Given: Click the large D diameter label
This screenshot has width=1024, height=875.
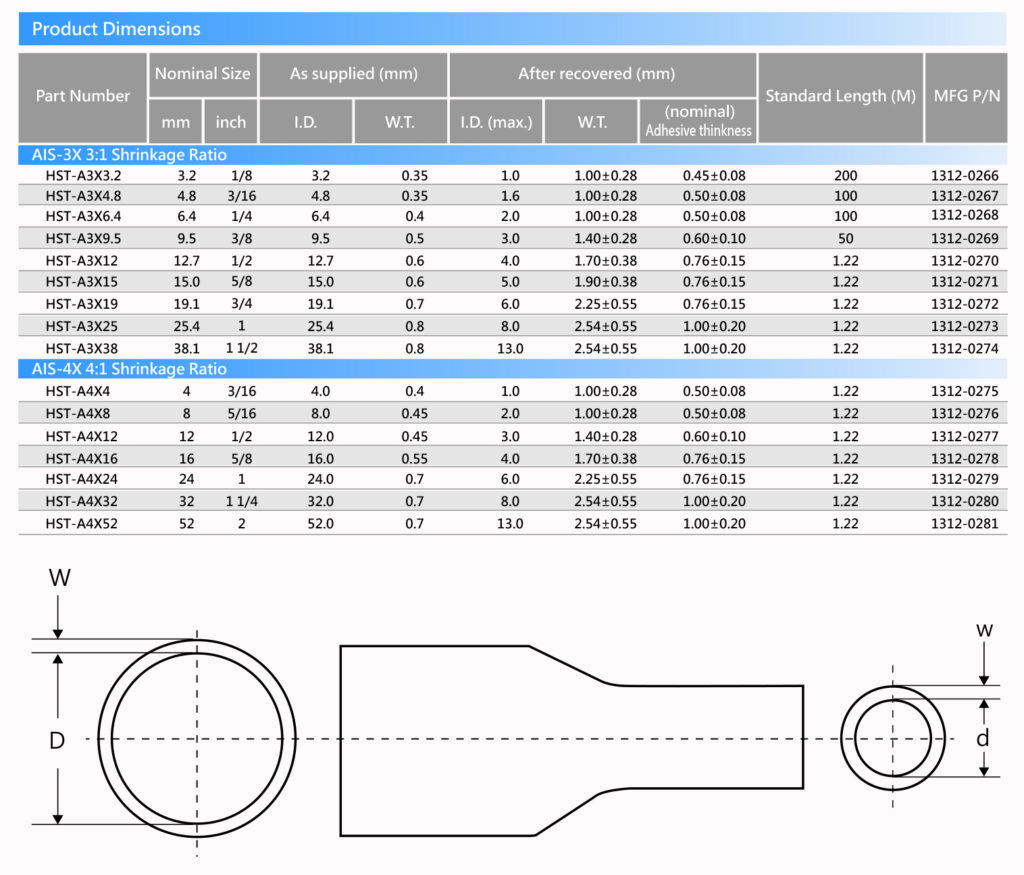Looking at the screenshot, I should (57, 741).
